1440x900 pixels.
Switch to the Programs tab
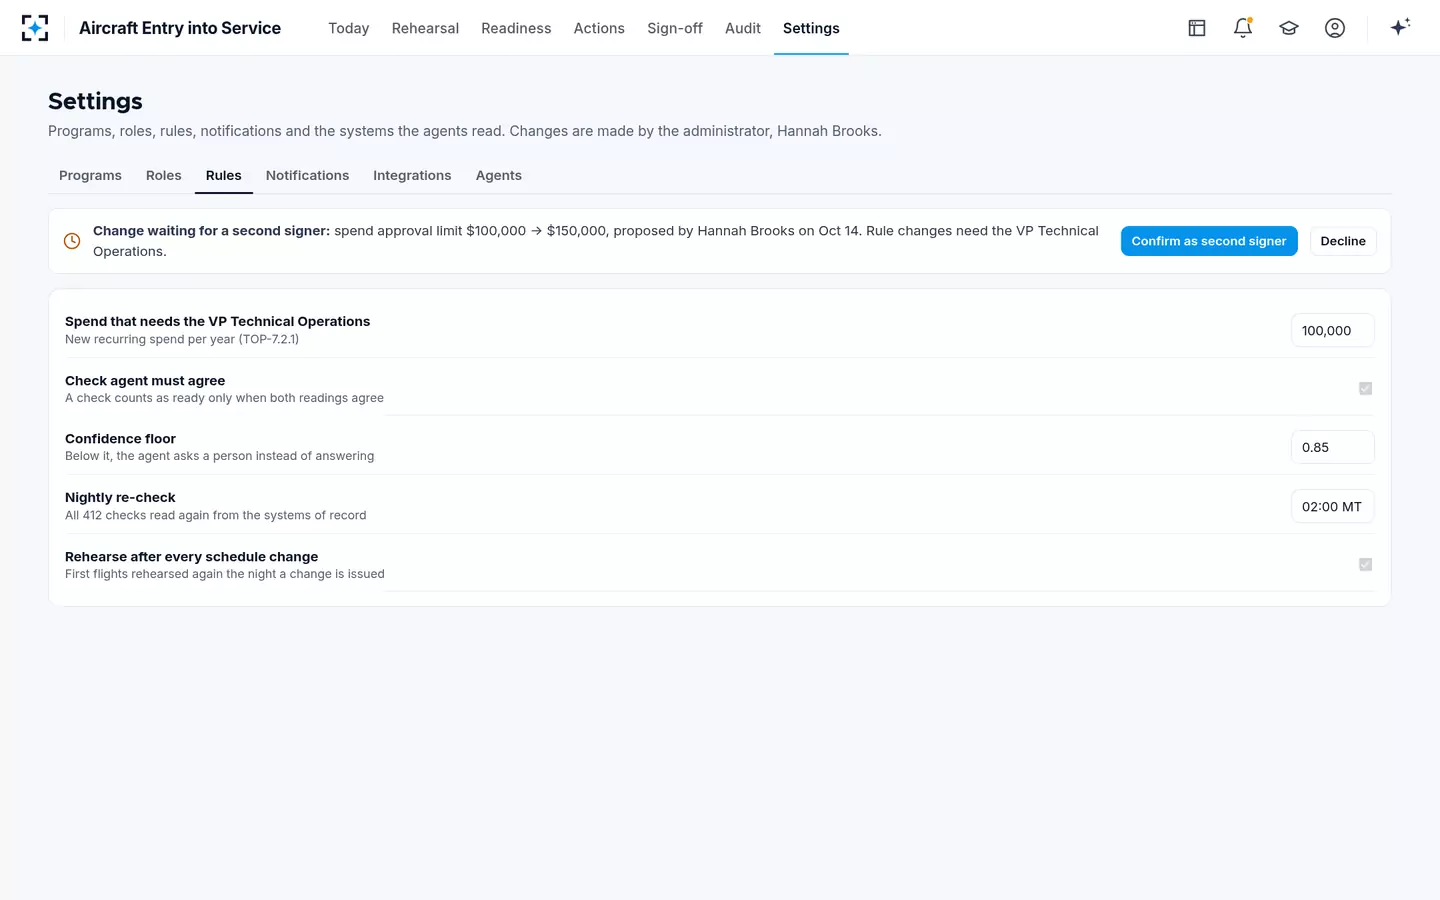pos(90,175)
